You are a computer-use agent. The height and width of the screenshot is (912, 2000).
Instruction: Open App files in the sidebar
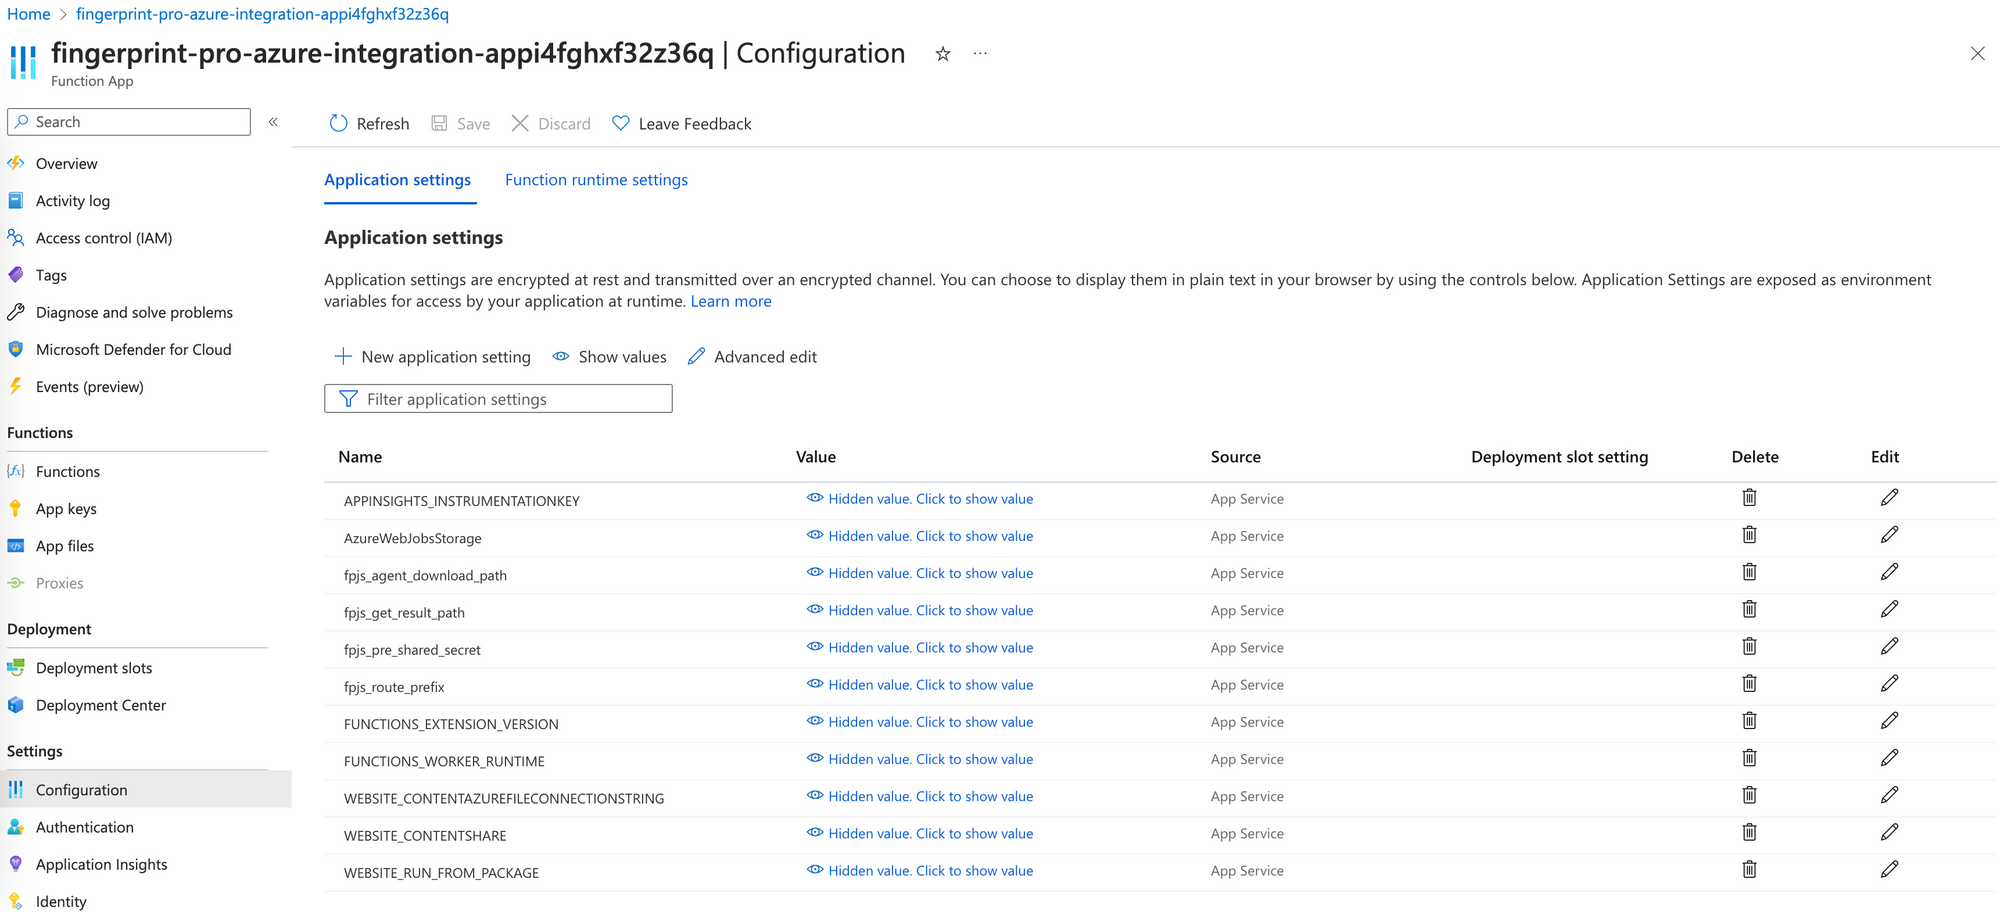[x=64, y=546]
